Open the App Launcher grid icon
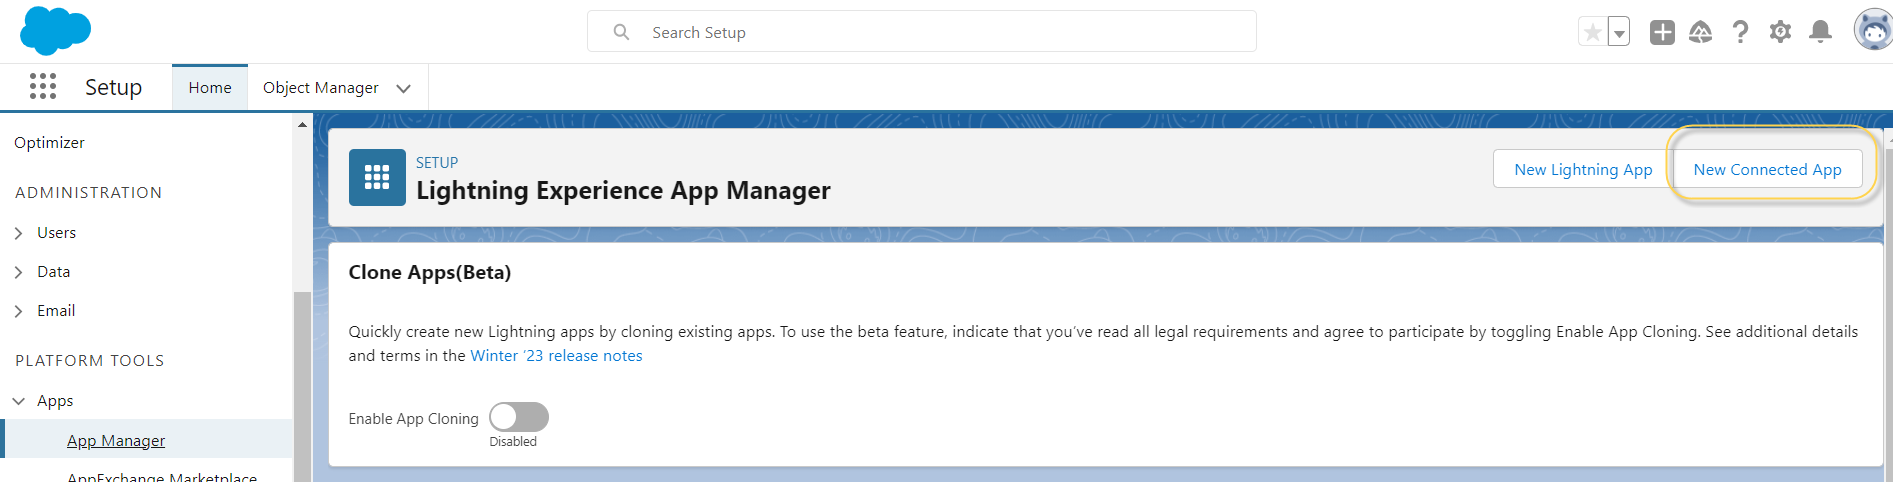The width and height of the screenshot is (1893, 482). [x=43, y=87]
